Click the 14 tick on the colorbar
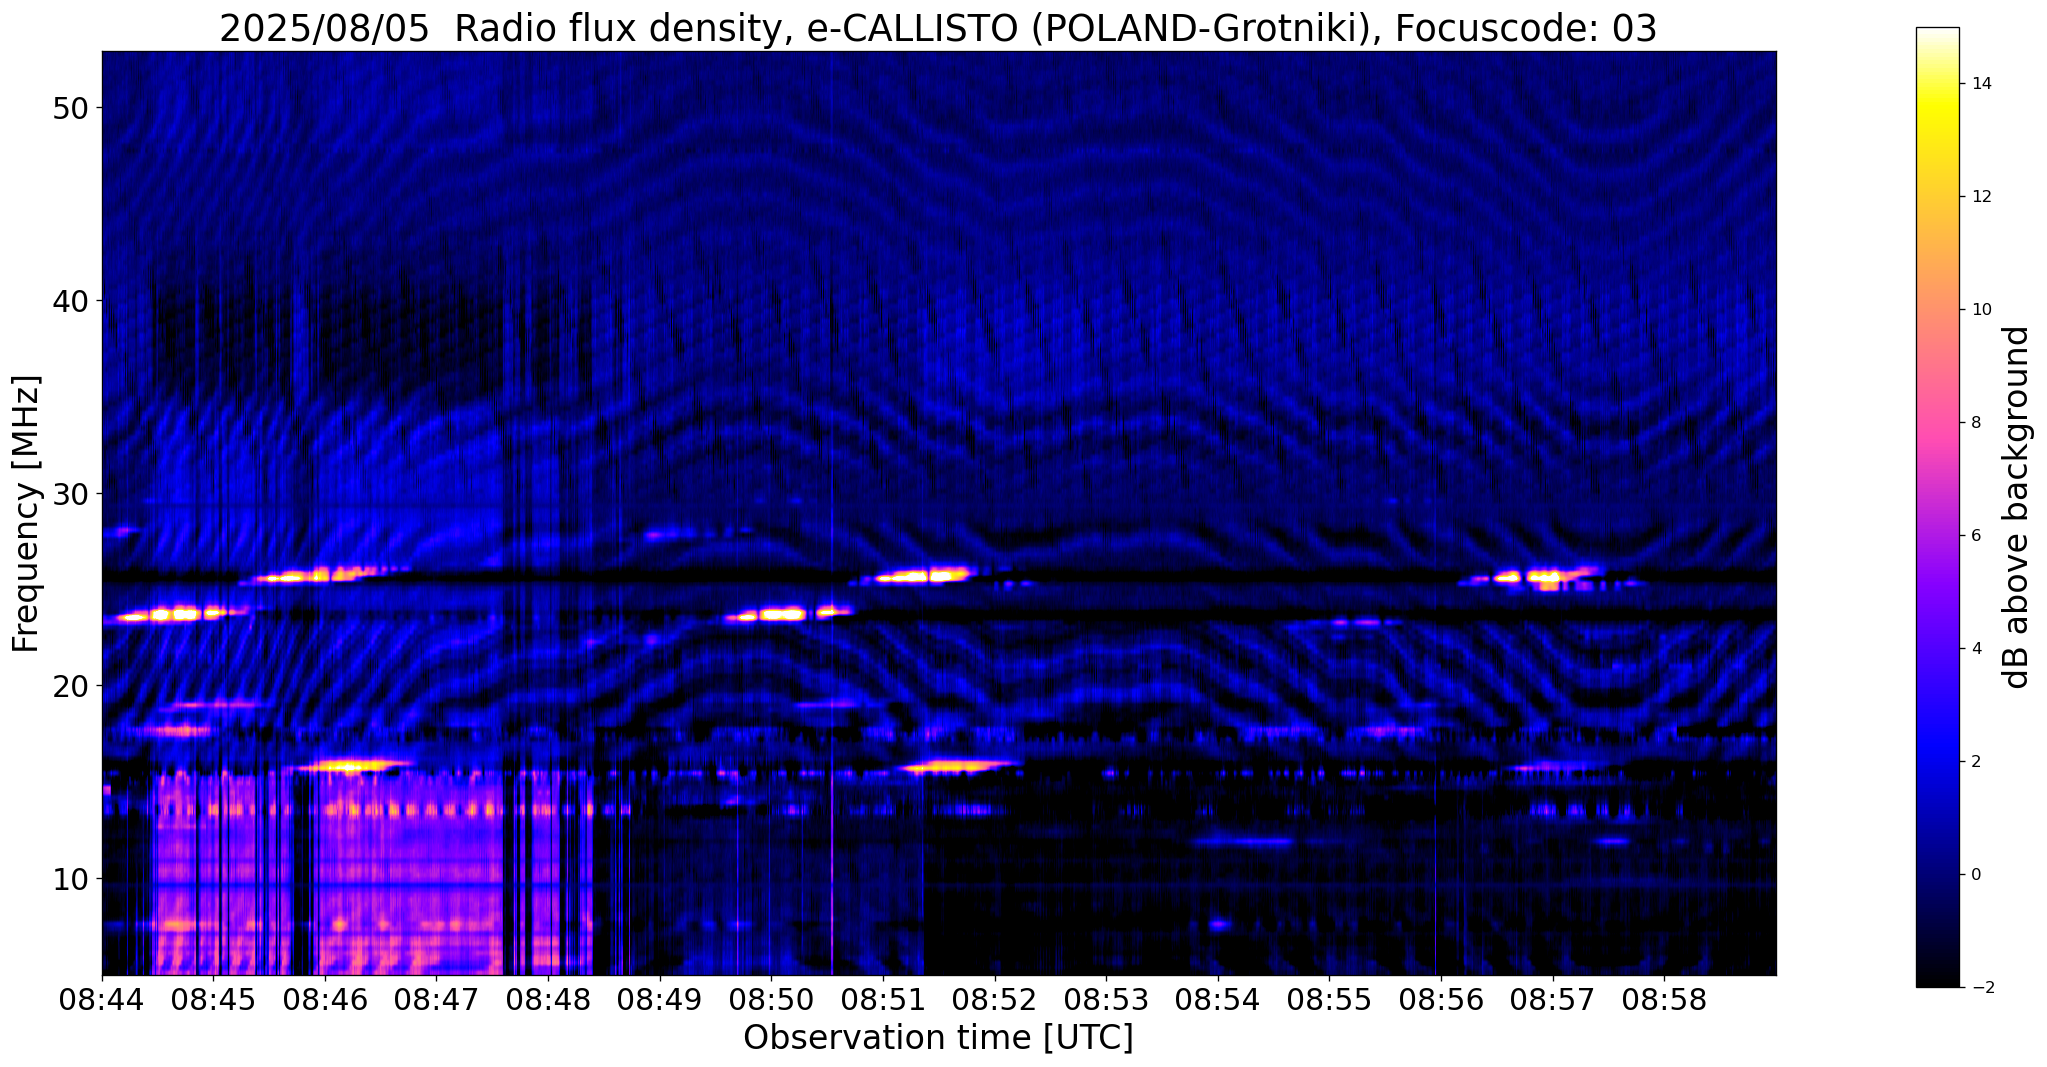Screen dimensions: 2047x1067 [x=1980, y=84]
